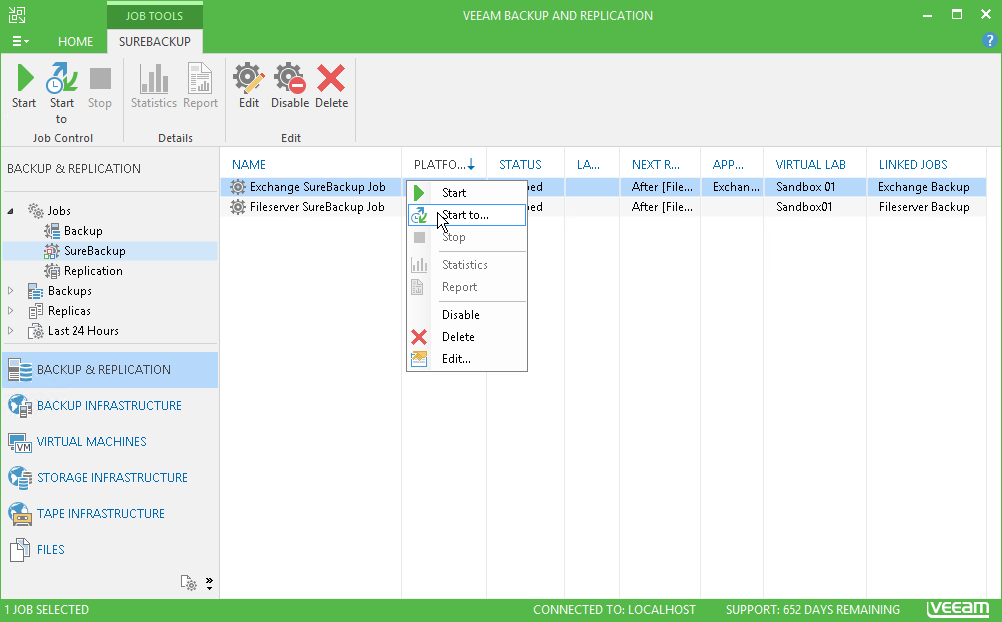Select the Exchange SureBackup Job row
This screenshot has width=1002, height=622.
(603, 187)
